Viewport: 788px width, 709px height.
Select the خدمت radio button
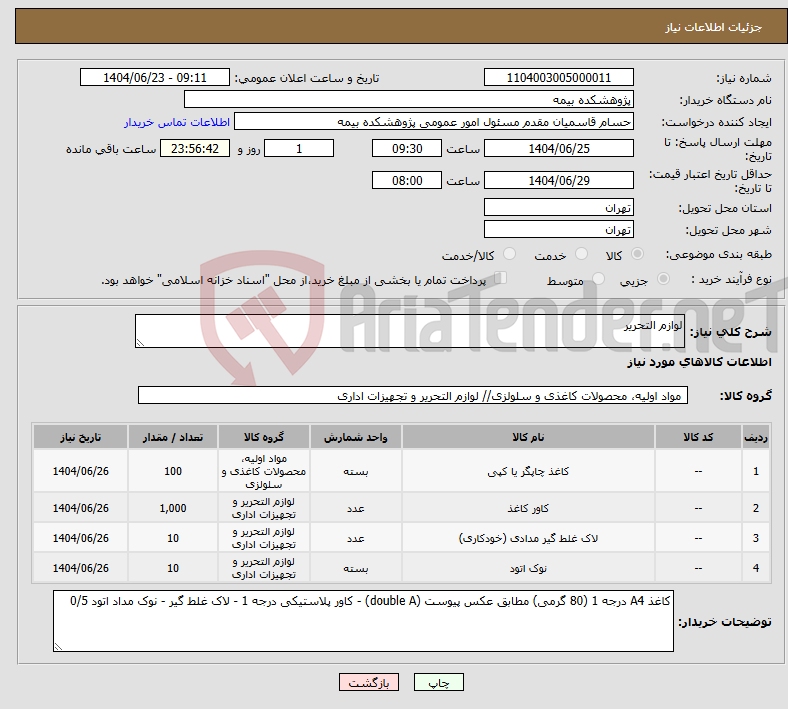coord(581,254)
